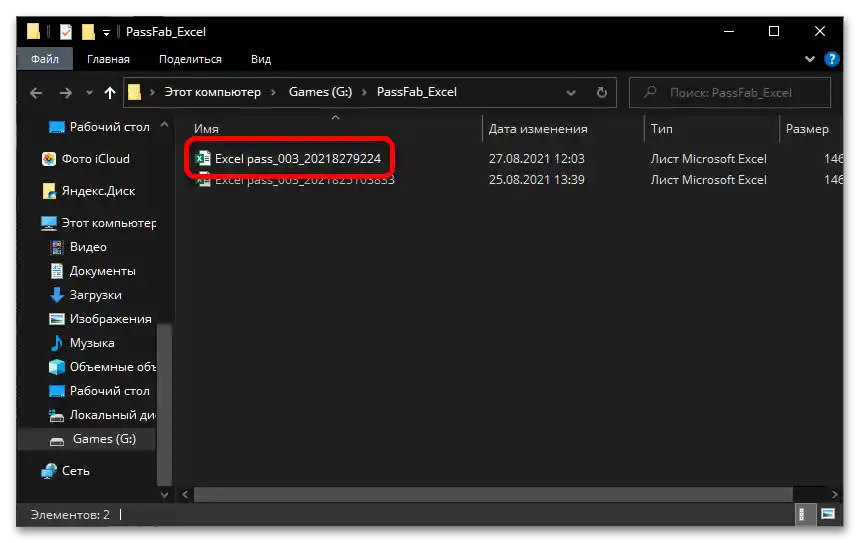Image resolution: width=860 pixels, height=543 pixels.
Task: Focus the Поиск: PassFab_Excel search box
Action: tap(729, 92)
